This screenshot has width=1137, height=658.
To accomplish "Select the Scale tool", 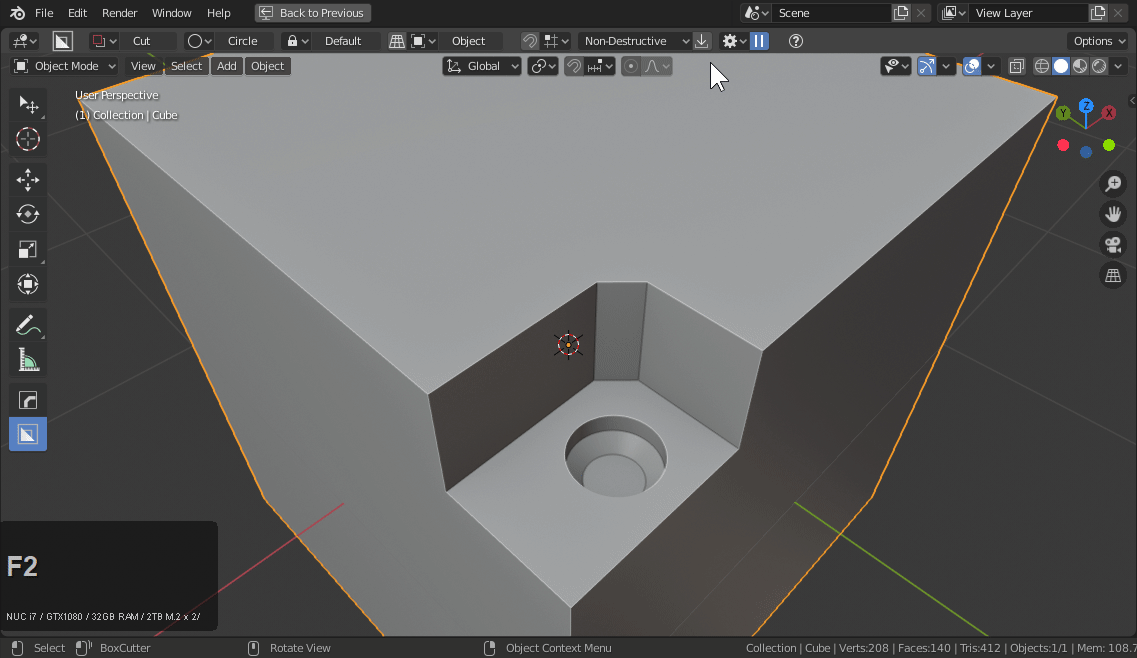I will pyautogui.click(x=28, y=250).
